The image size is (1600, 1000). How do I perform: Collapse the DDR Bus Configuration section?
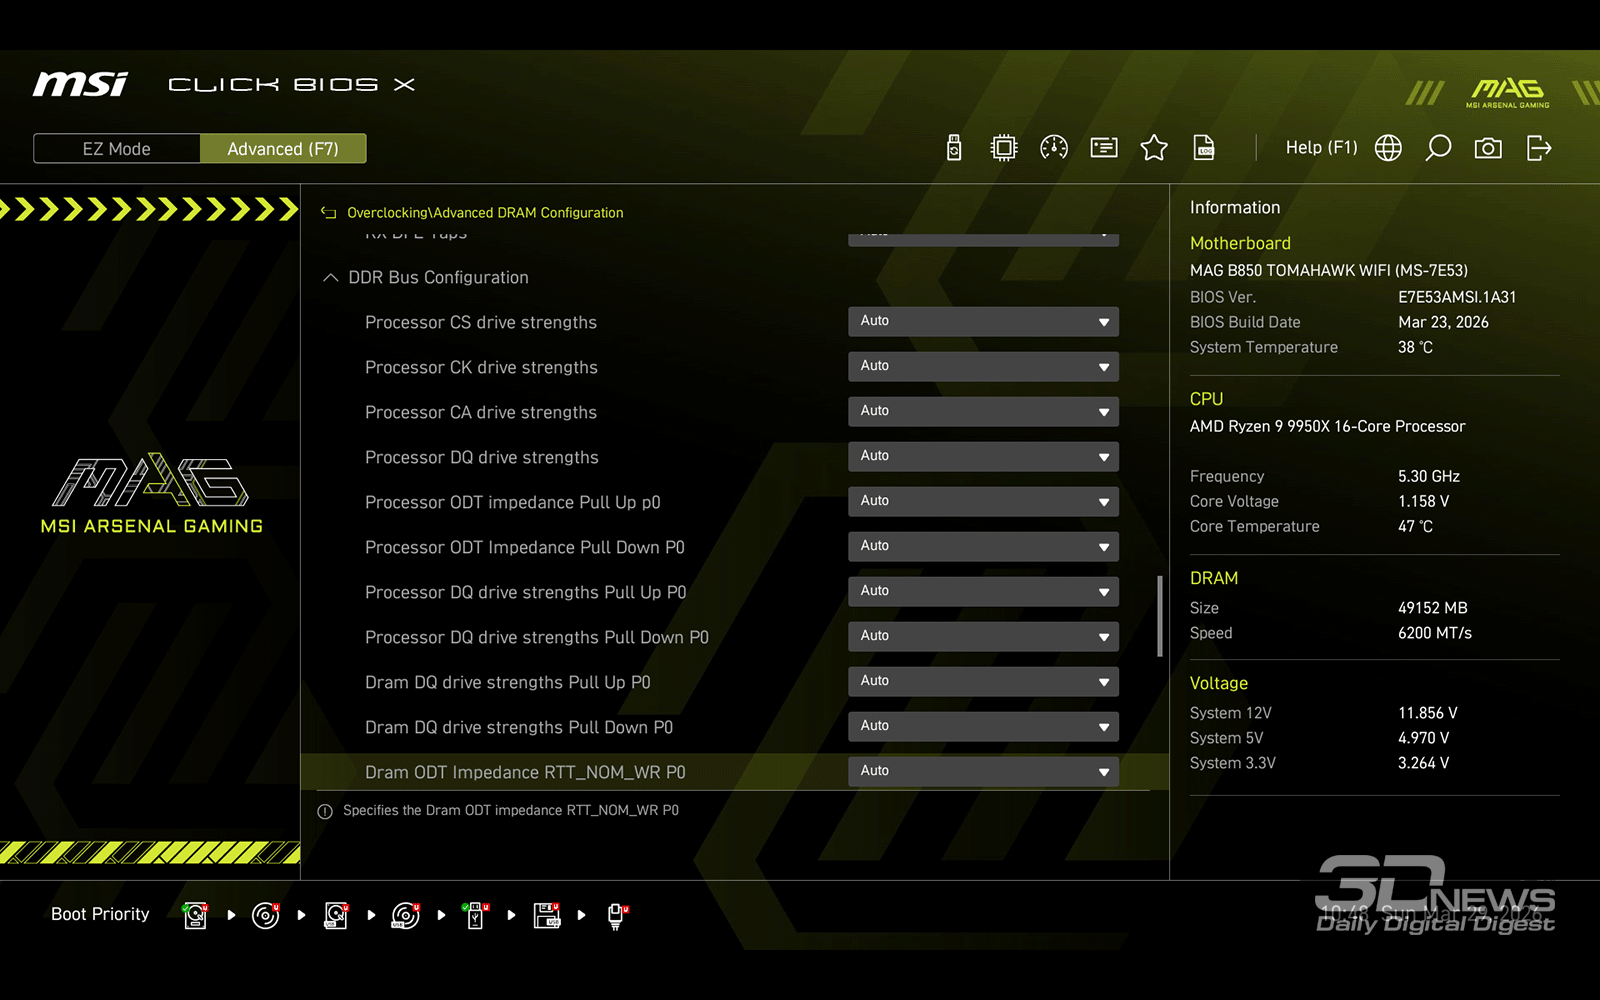tap(331, 278)
